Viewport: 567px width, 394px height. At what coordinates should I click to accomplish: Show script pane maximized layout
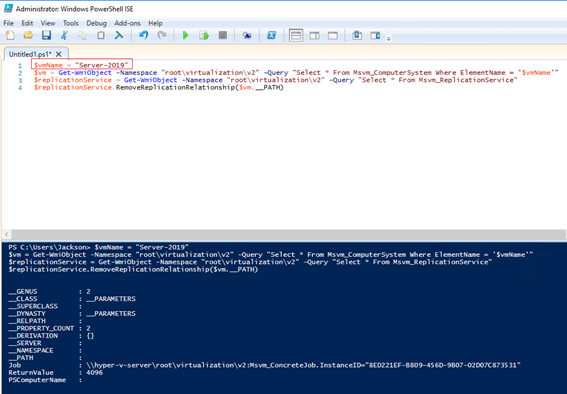coord(333,35)
